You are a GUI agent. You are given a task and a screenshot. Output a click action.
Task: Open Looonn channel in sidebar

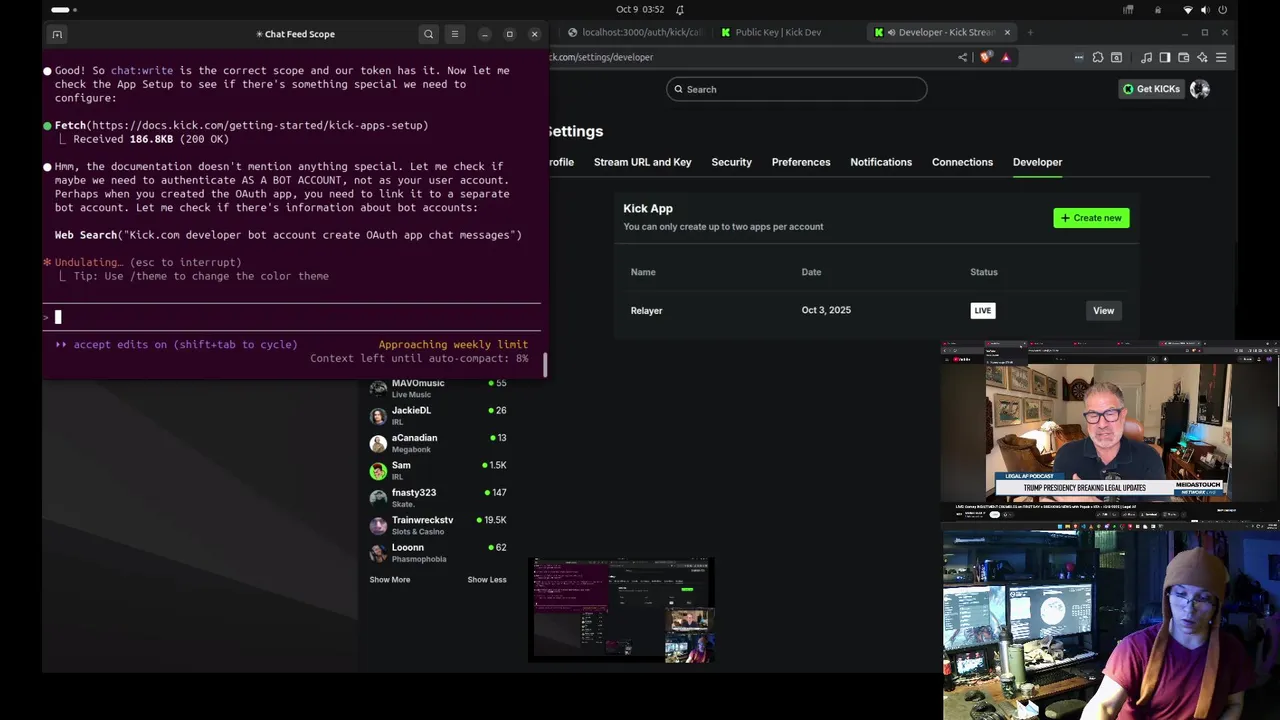coord(438,552)
